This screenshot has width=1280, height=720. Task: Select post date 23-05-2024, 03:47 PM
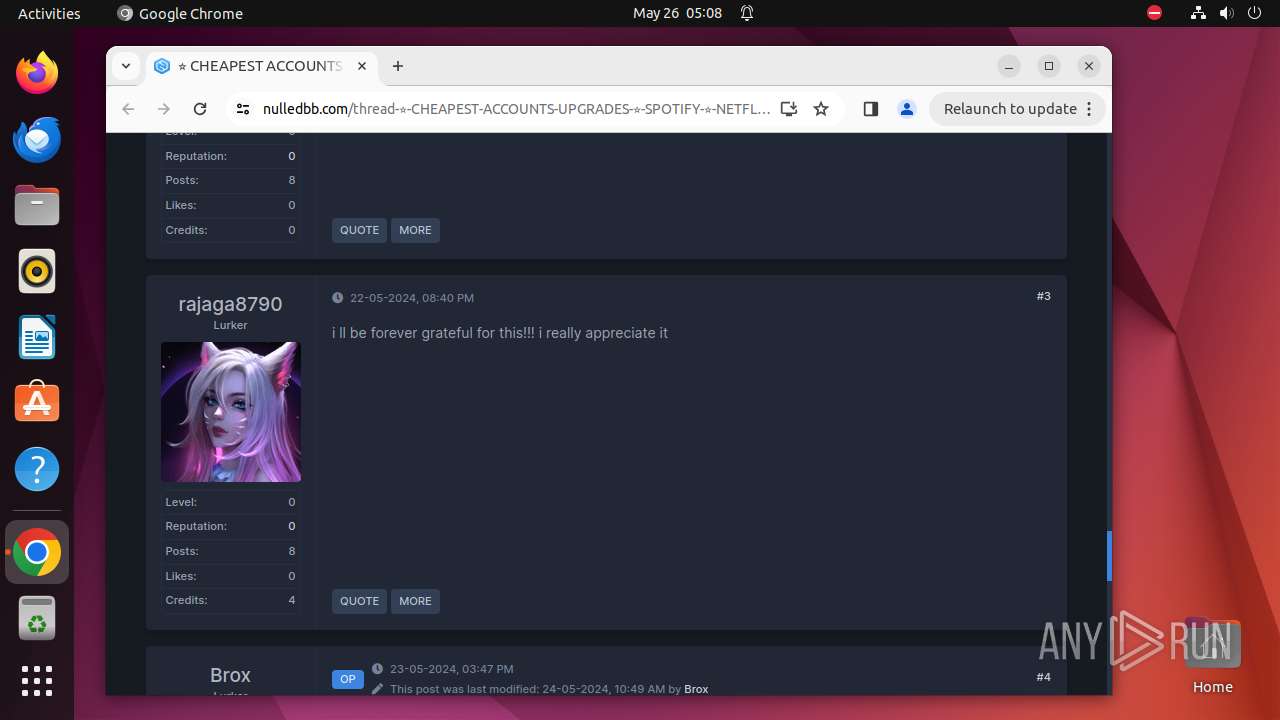click(x=452, y=669)
